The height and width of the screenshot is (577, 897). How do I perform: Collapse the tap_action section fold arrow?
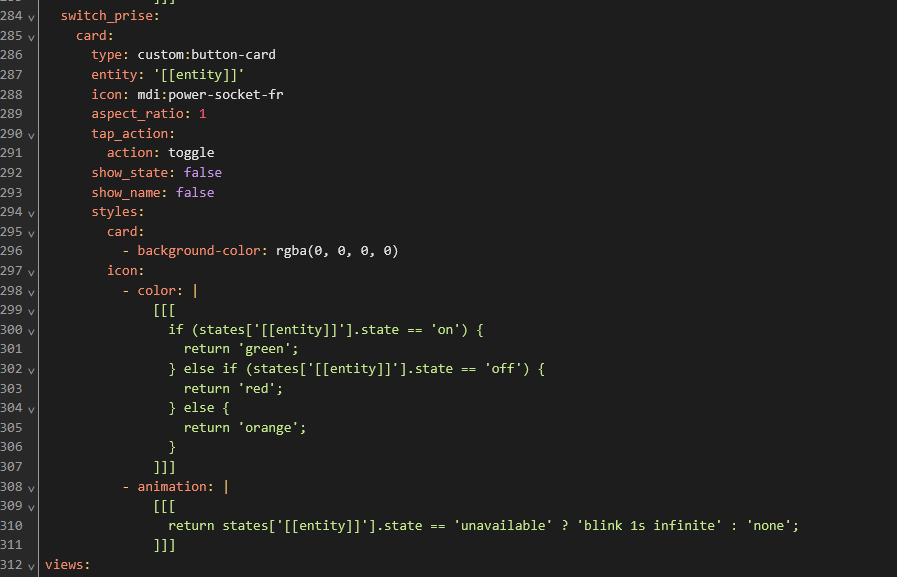(x=33, y=134)
